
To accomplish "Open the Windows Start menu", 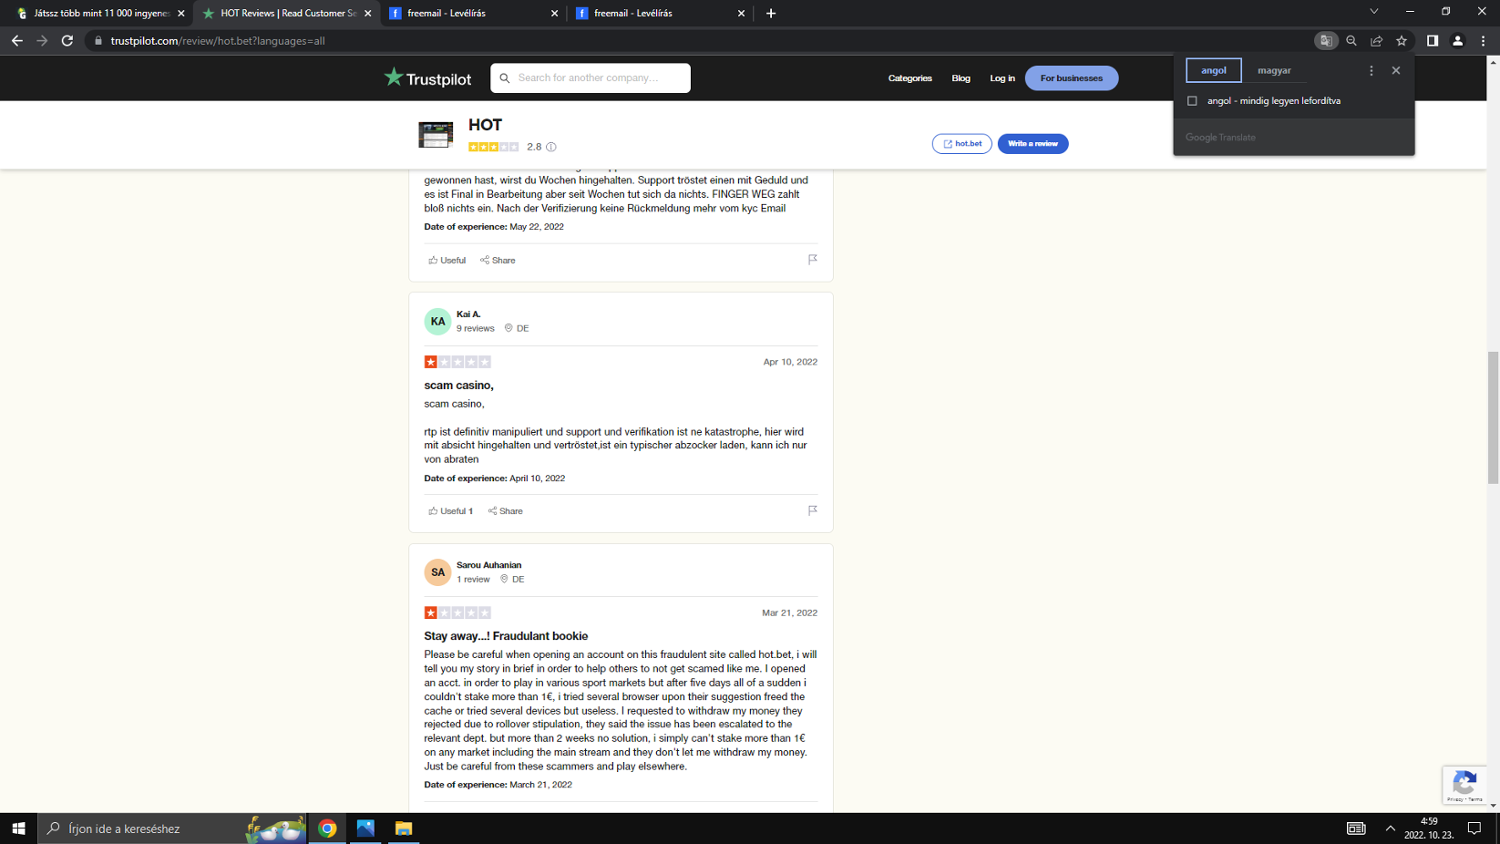I will [18, 828].
